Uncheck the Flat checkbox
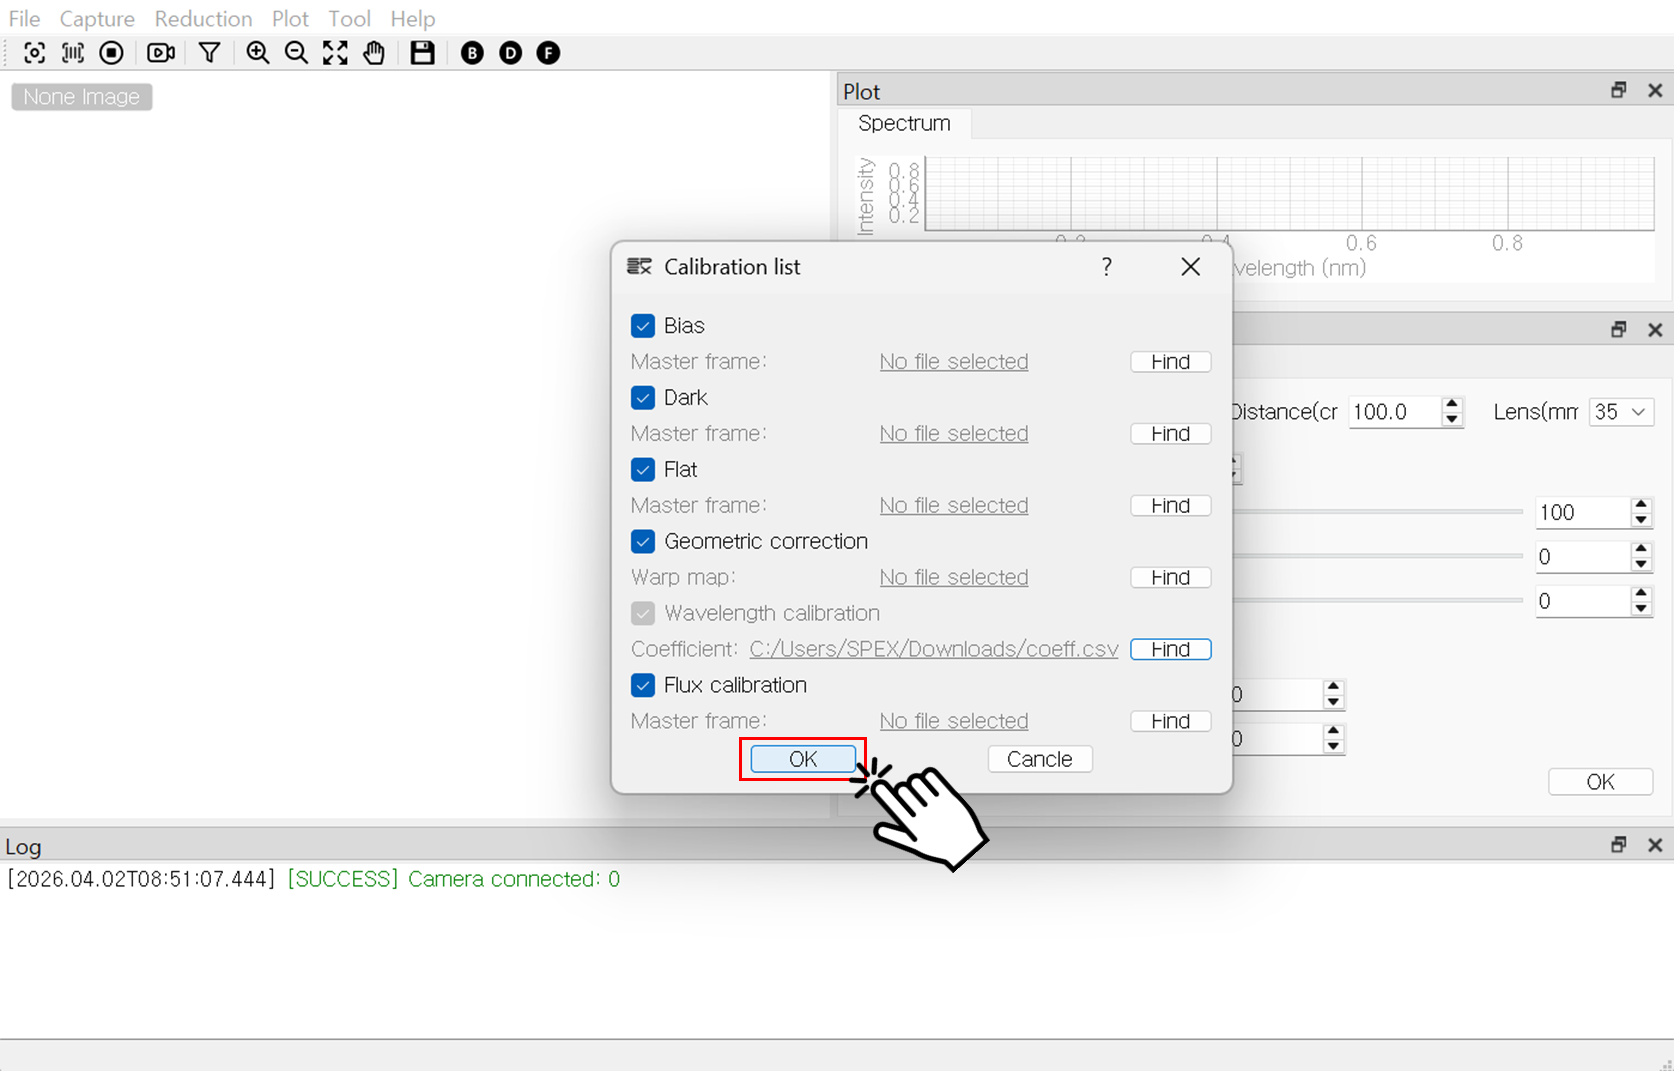The width and height of the screenshot is (1674, 1071). 643,470
